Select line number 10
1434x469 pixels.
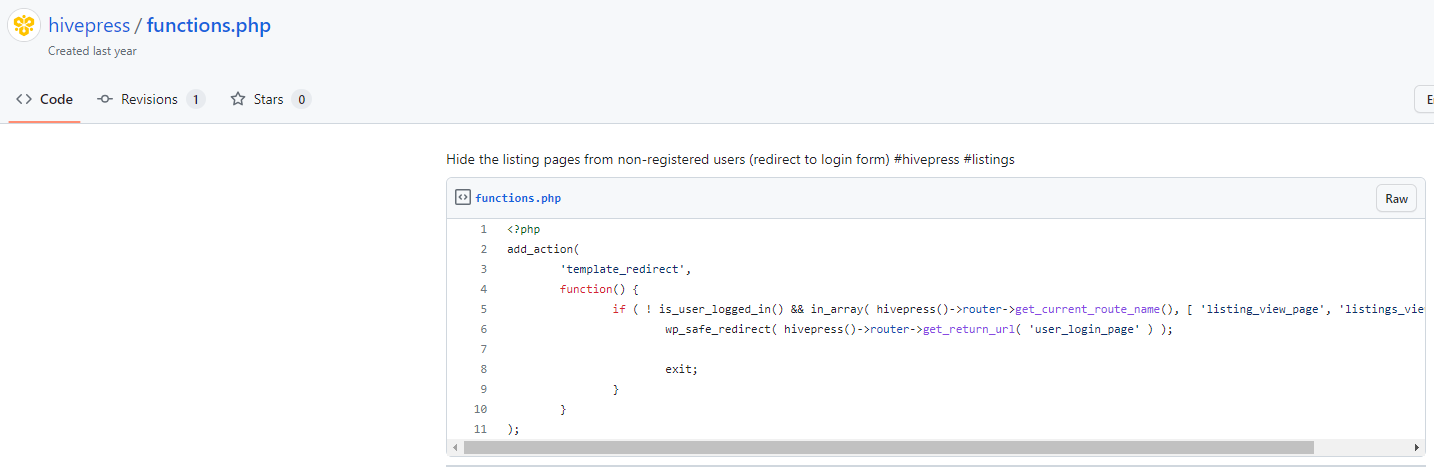click(x=480, y=409)
